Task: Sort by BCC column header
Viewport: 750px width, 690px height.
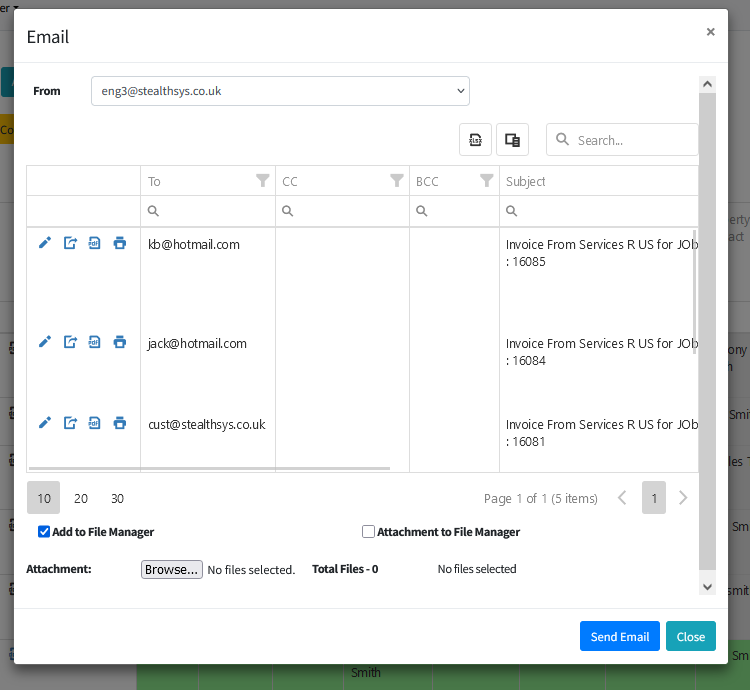Action: point(427,181)
